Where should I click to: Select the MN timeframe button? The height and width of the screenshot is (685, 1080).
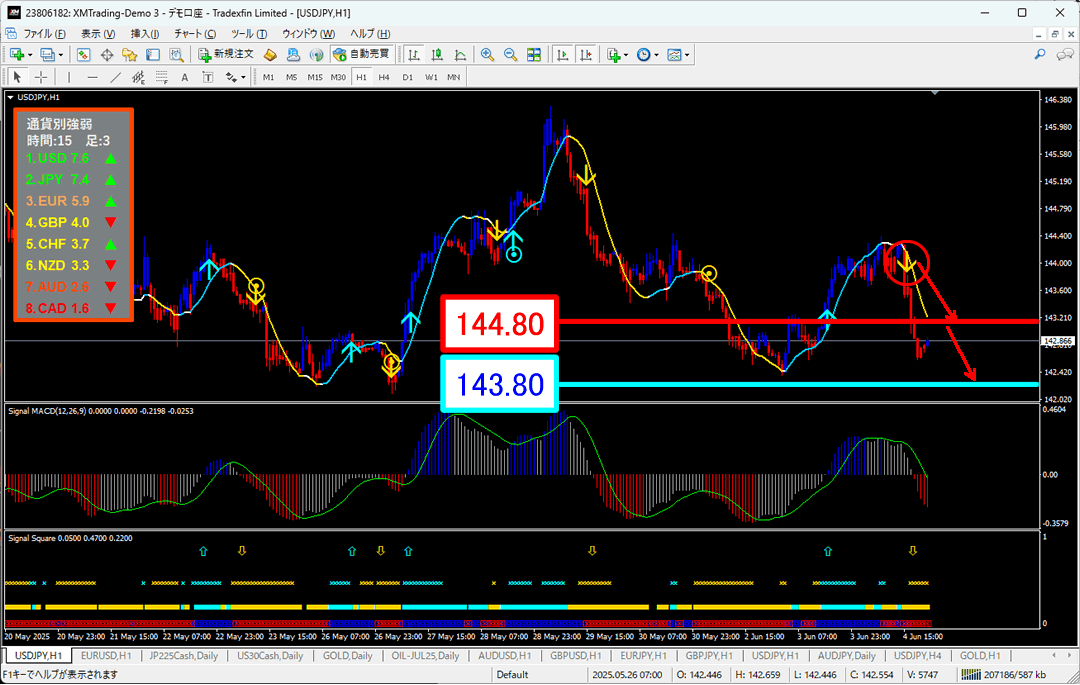[453, 77]
